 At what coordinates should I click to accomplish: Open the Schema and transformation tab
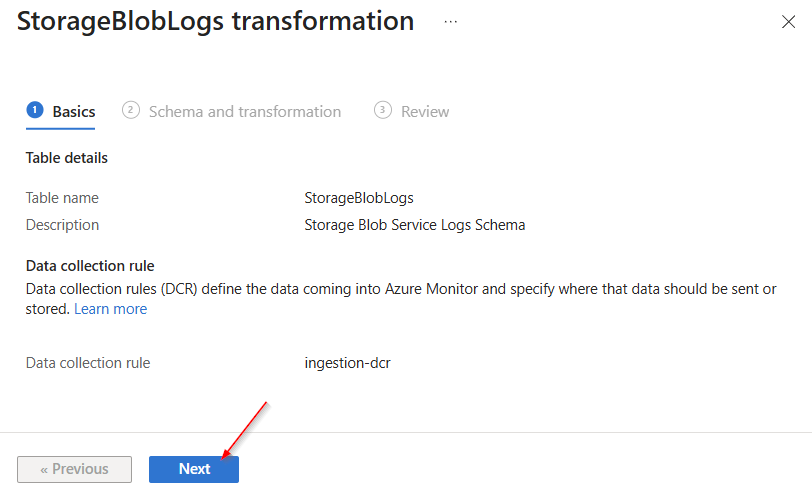click(x=244, y=112)
